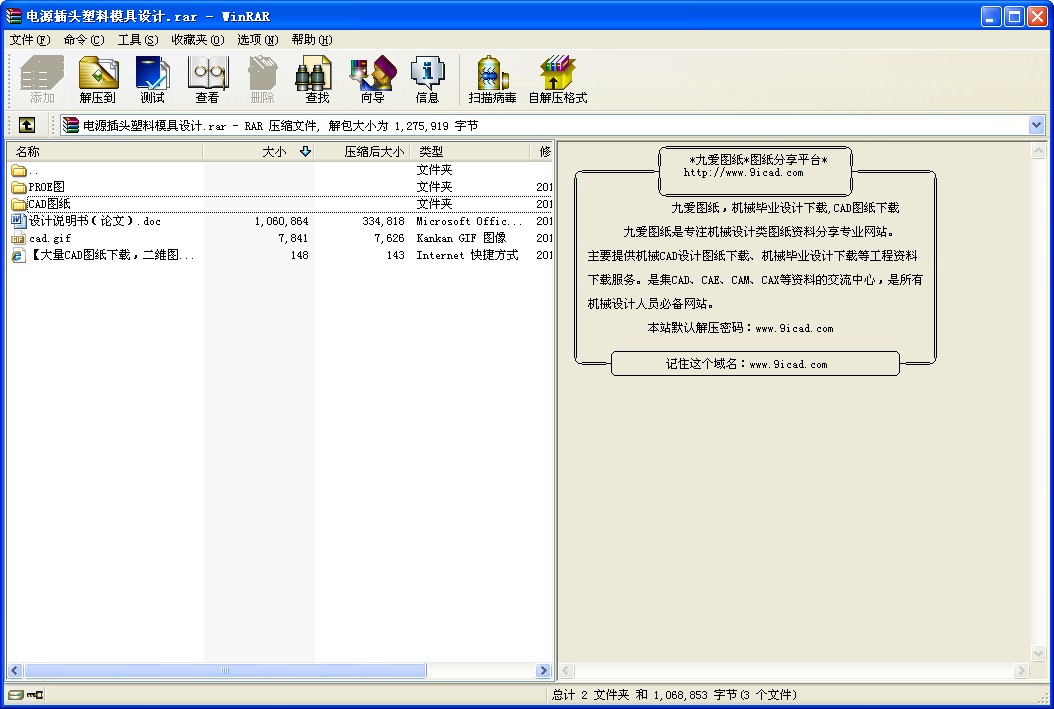The height and width of the screenshot is (709, 1054).
Task: Sort by 类型 column header
Action: pos(470,151)
